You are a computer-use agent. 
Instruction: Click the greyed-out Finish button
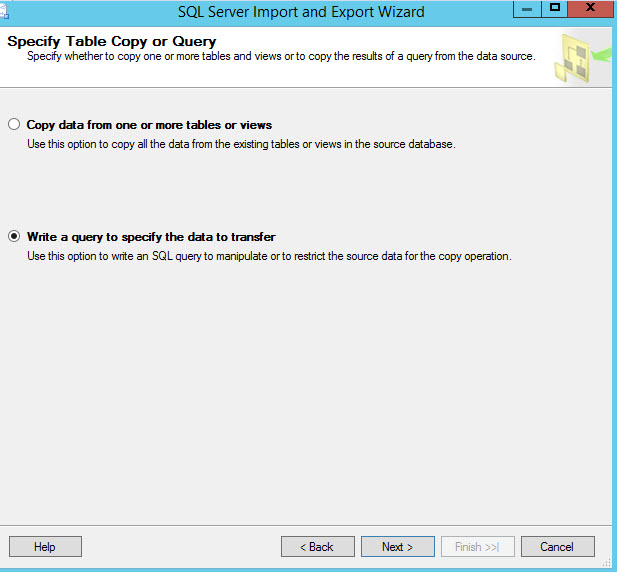477,547
